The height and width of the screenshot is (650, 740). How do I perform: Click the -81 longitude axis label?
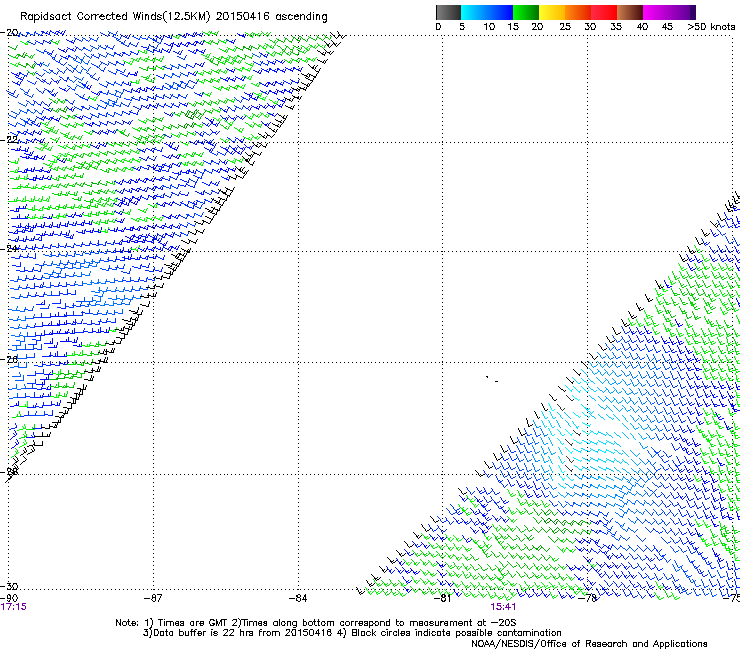click(443, 598)
